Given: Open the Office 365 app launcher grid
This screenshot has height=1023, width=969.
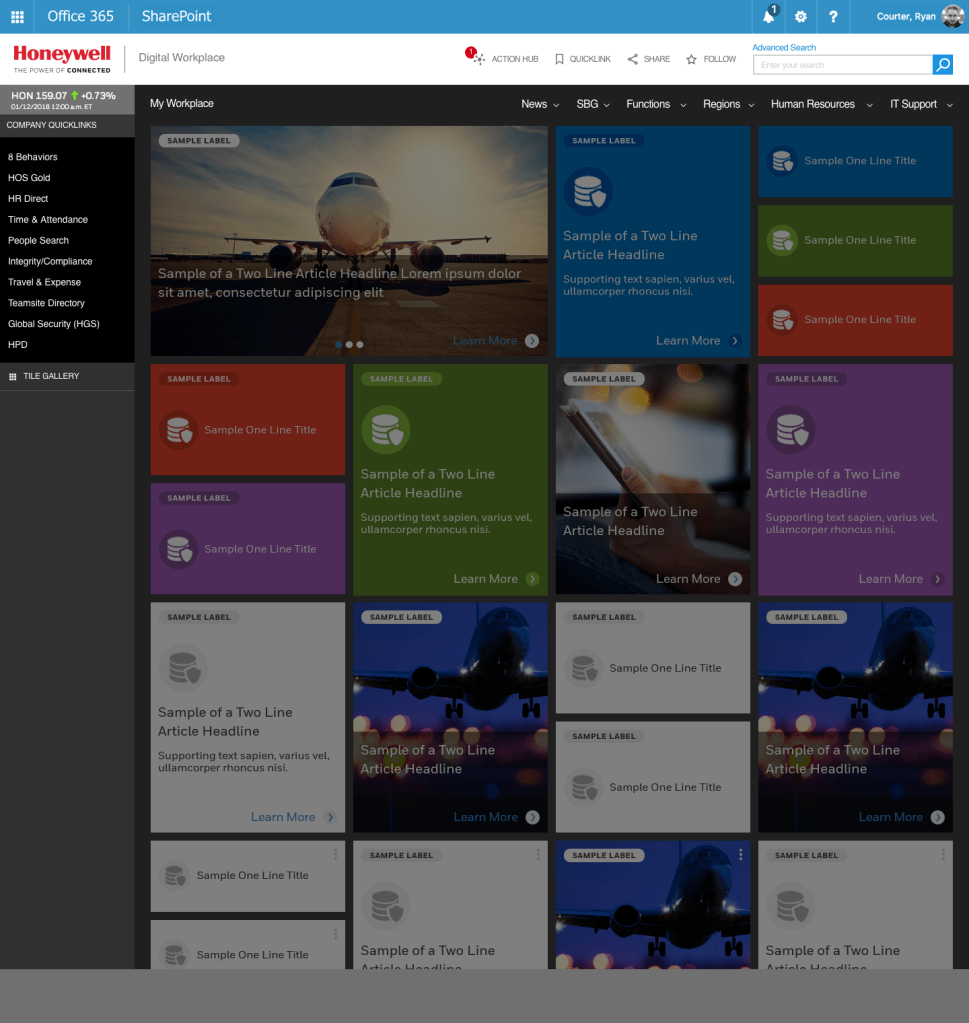Looking at the screenshot, I should (x=17, y=17).
